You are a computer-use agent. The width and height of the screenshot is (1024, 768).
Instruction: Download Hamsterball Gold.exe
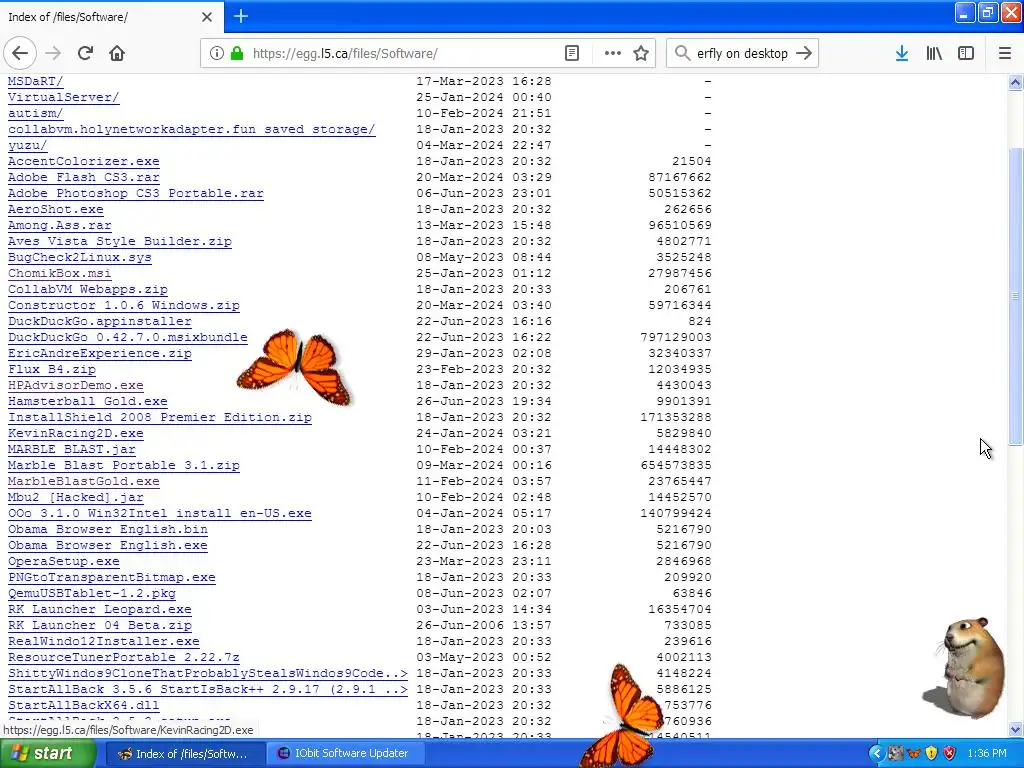(88, 401)
